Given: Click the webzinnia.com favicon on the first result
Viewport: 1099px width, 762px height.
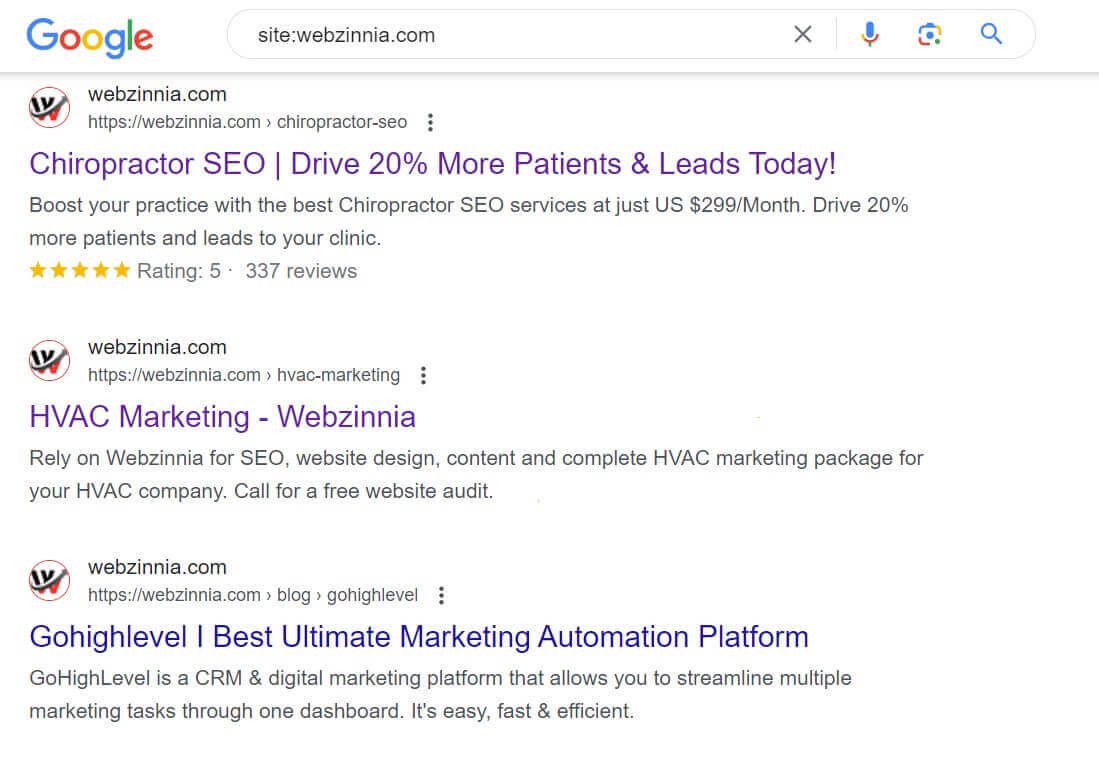Looking at the screenshot, I should pyautogui.click(x=48, y=107).
